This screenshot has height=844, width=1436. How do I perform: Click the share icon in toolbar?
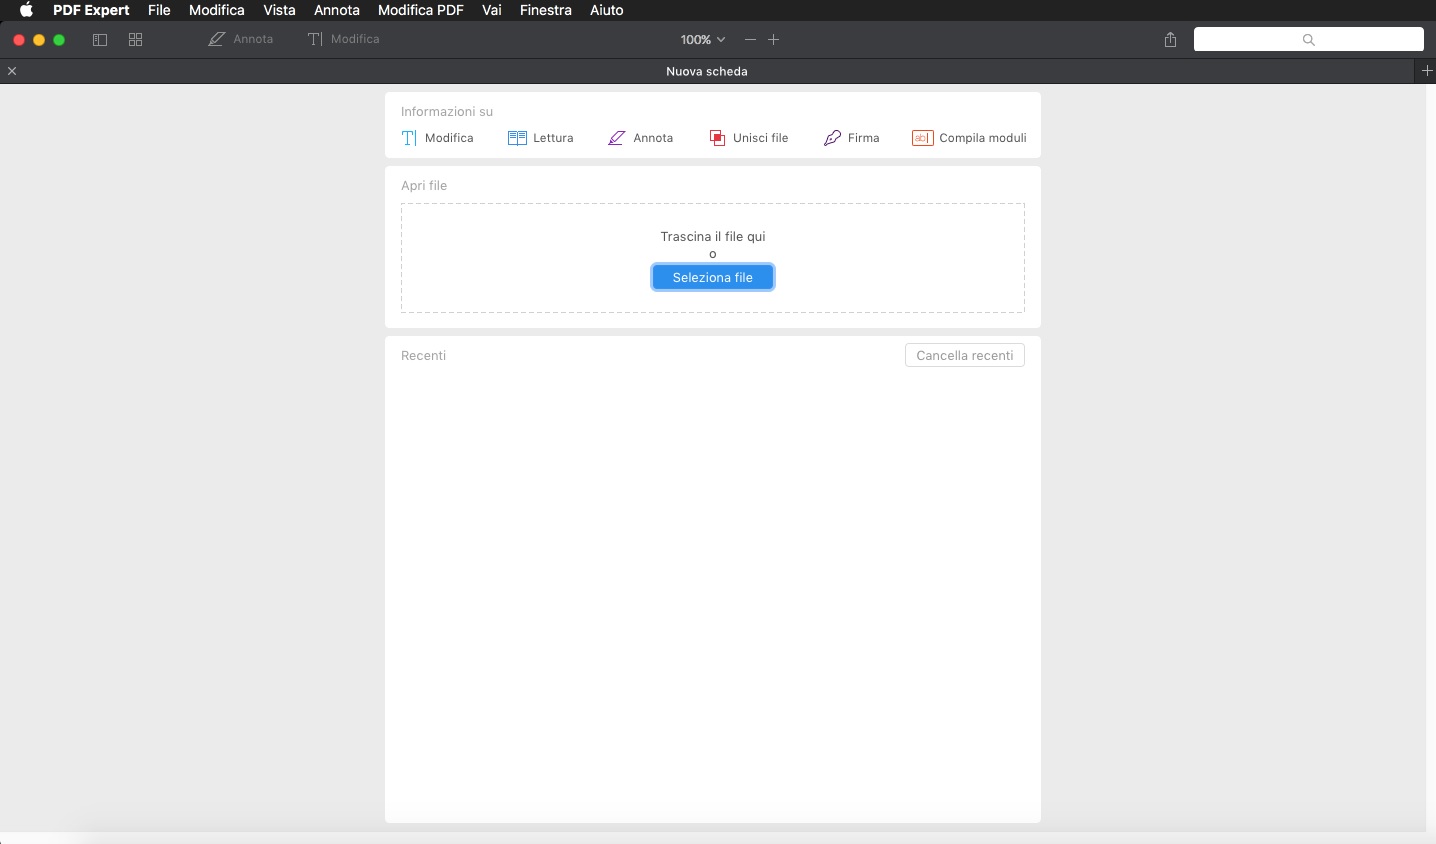(1170, 40)
